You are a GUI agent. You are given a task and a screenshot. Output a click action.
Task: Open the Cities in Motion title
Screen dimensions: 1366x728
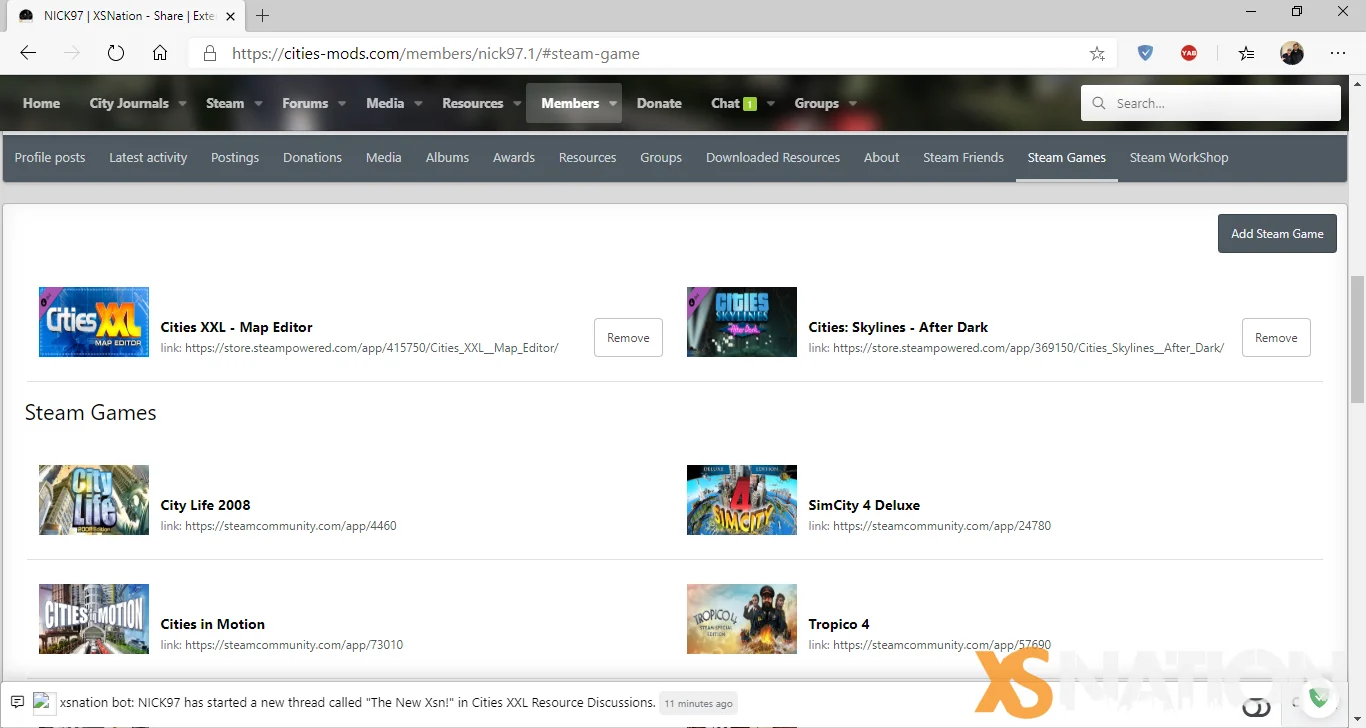click(213, 624)
